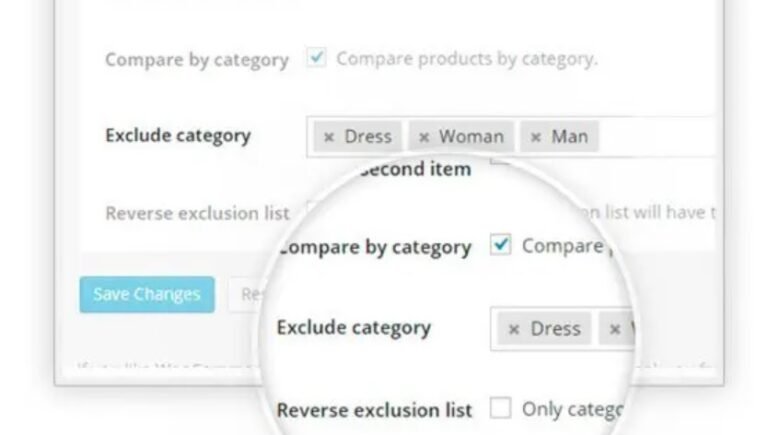Click the Save Changes button
Image resolution: width=768 pixels, height=435 pixels.
(147, 294)
